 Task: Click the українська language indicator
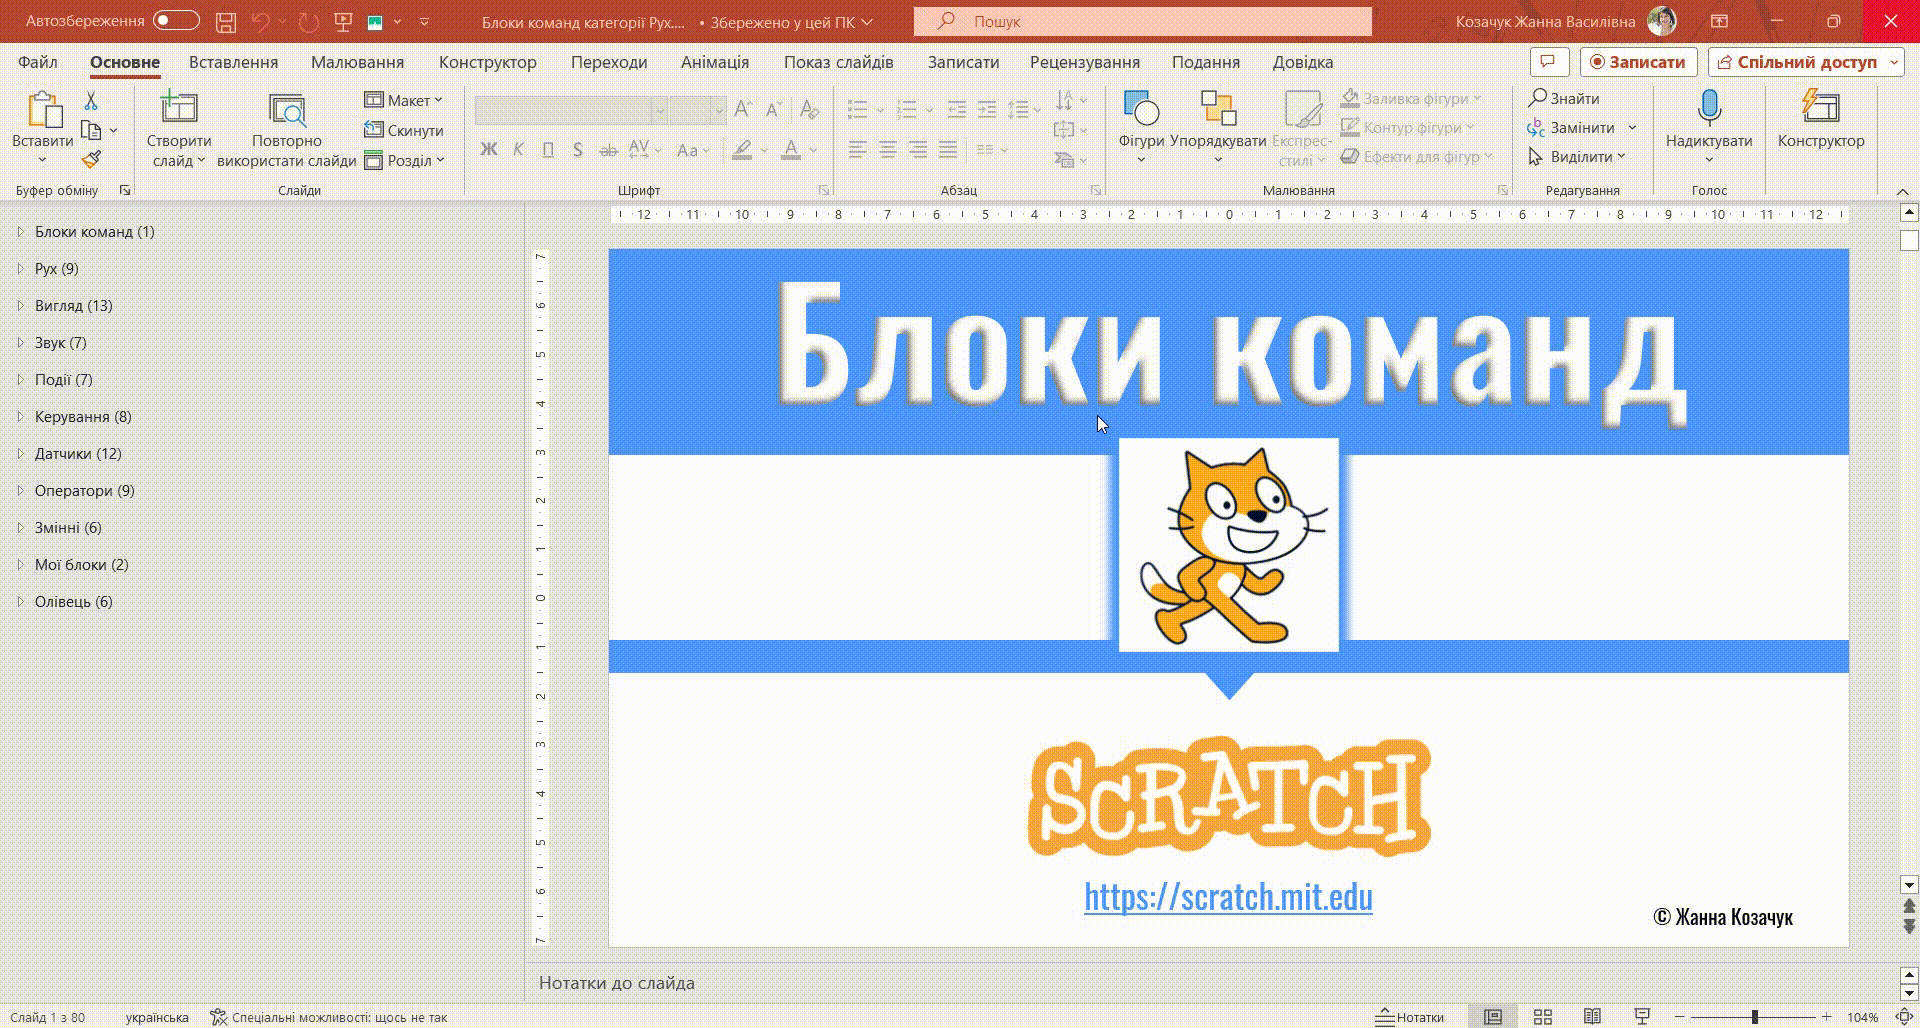[157, 1017]
